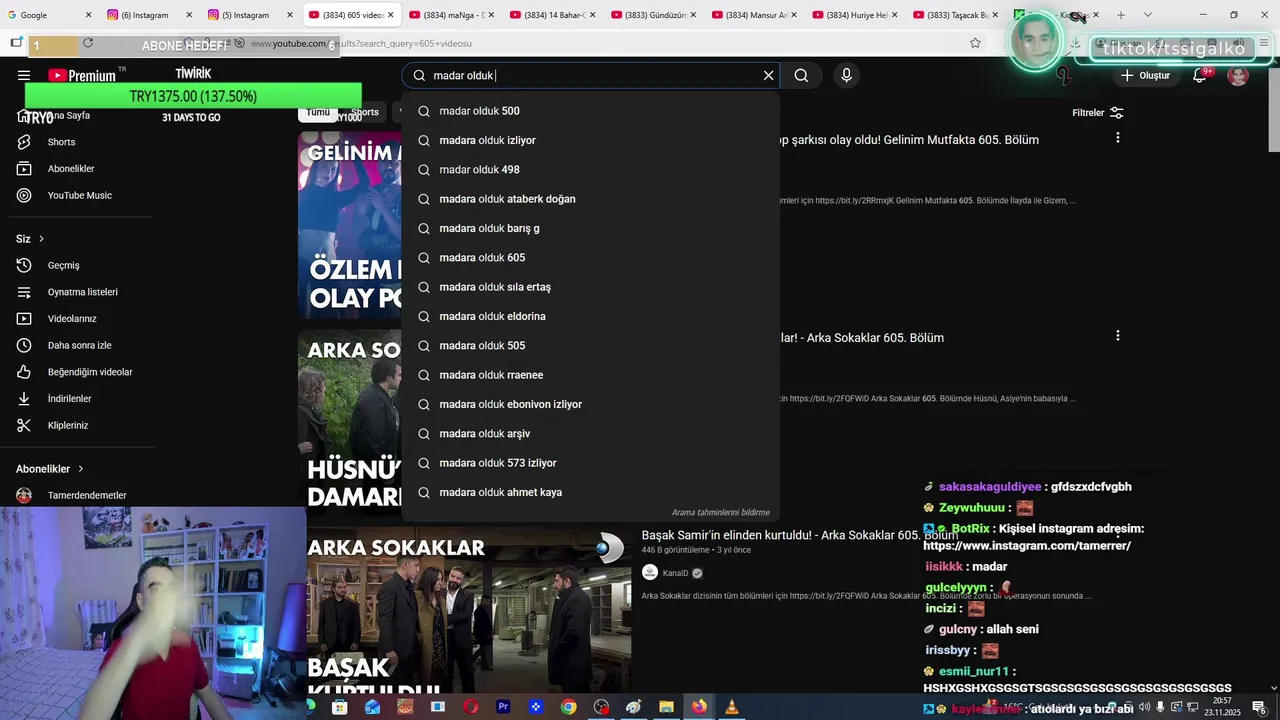This screenshot has width=1280, height=720.
Task: Open the Windows notification center icon
Action: pyautogui.click(x=1259, y=707)
